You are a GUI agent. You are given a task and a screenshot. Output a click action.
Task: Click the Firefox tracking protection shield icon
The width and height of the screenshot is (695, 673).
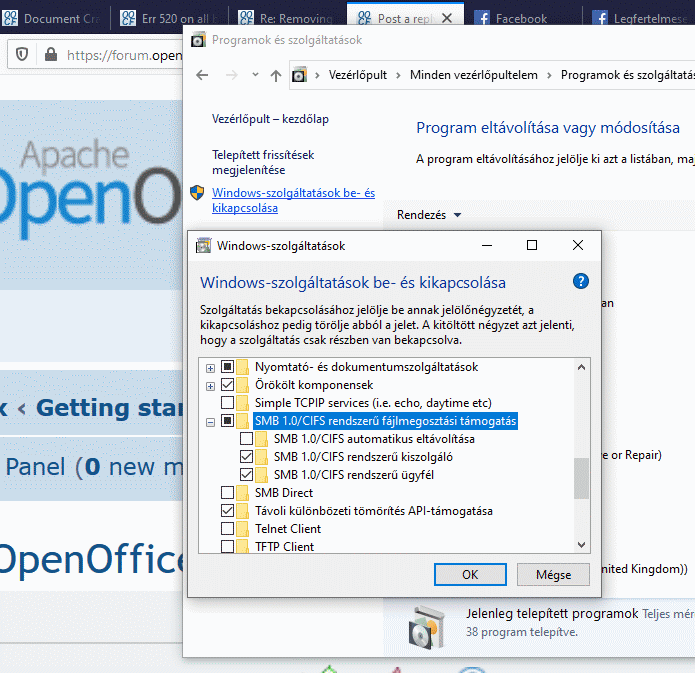click(22, 55)
